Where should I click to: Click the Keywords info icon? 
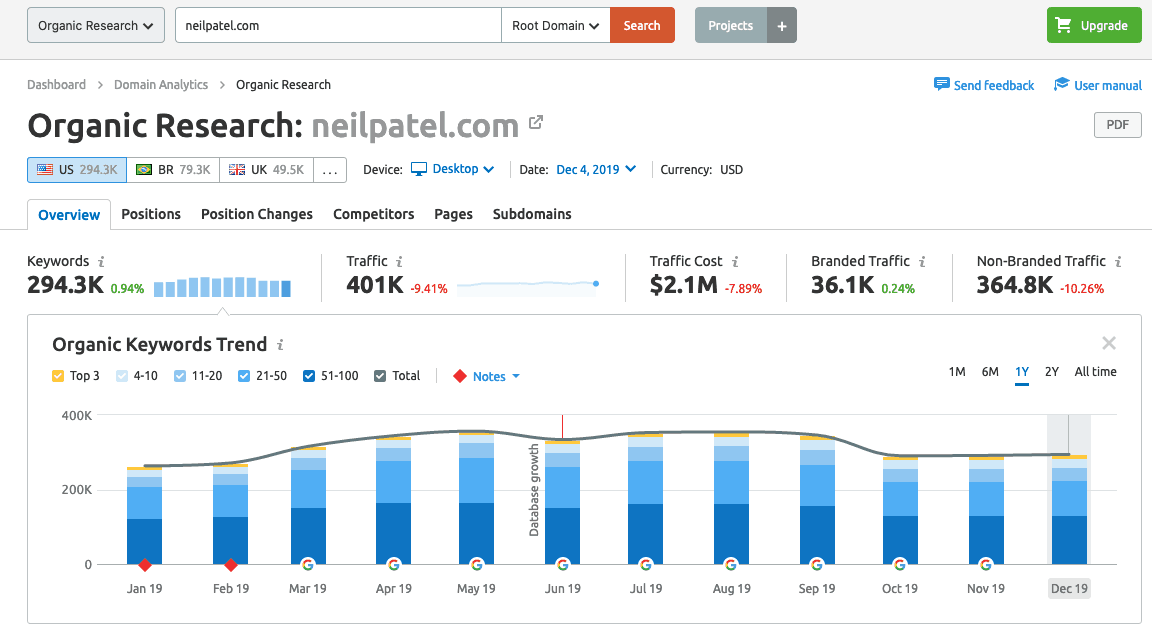click(101, 261)
